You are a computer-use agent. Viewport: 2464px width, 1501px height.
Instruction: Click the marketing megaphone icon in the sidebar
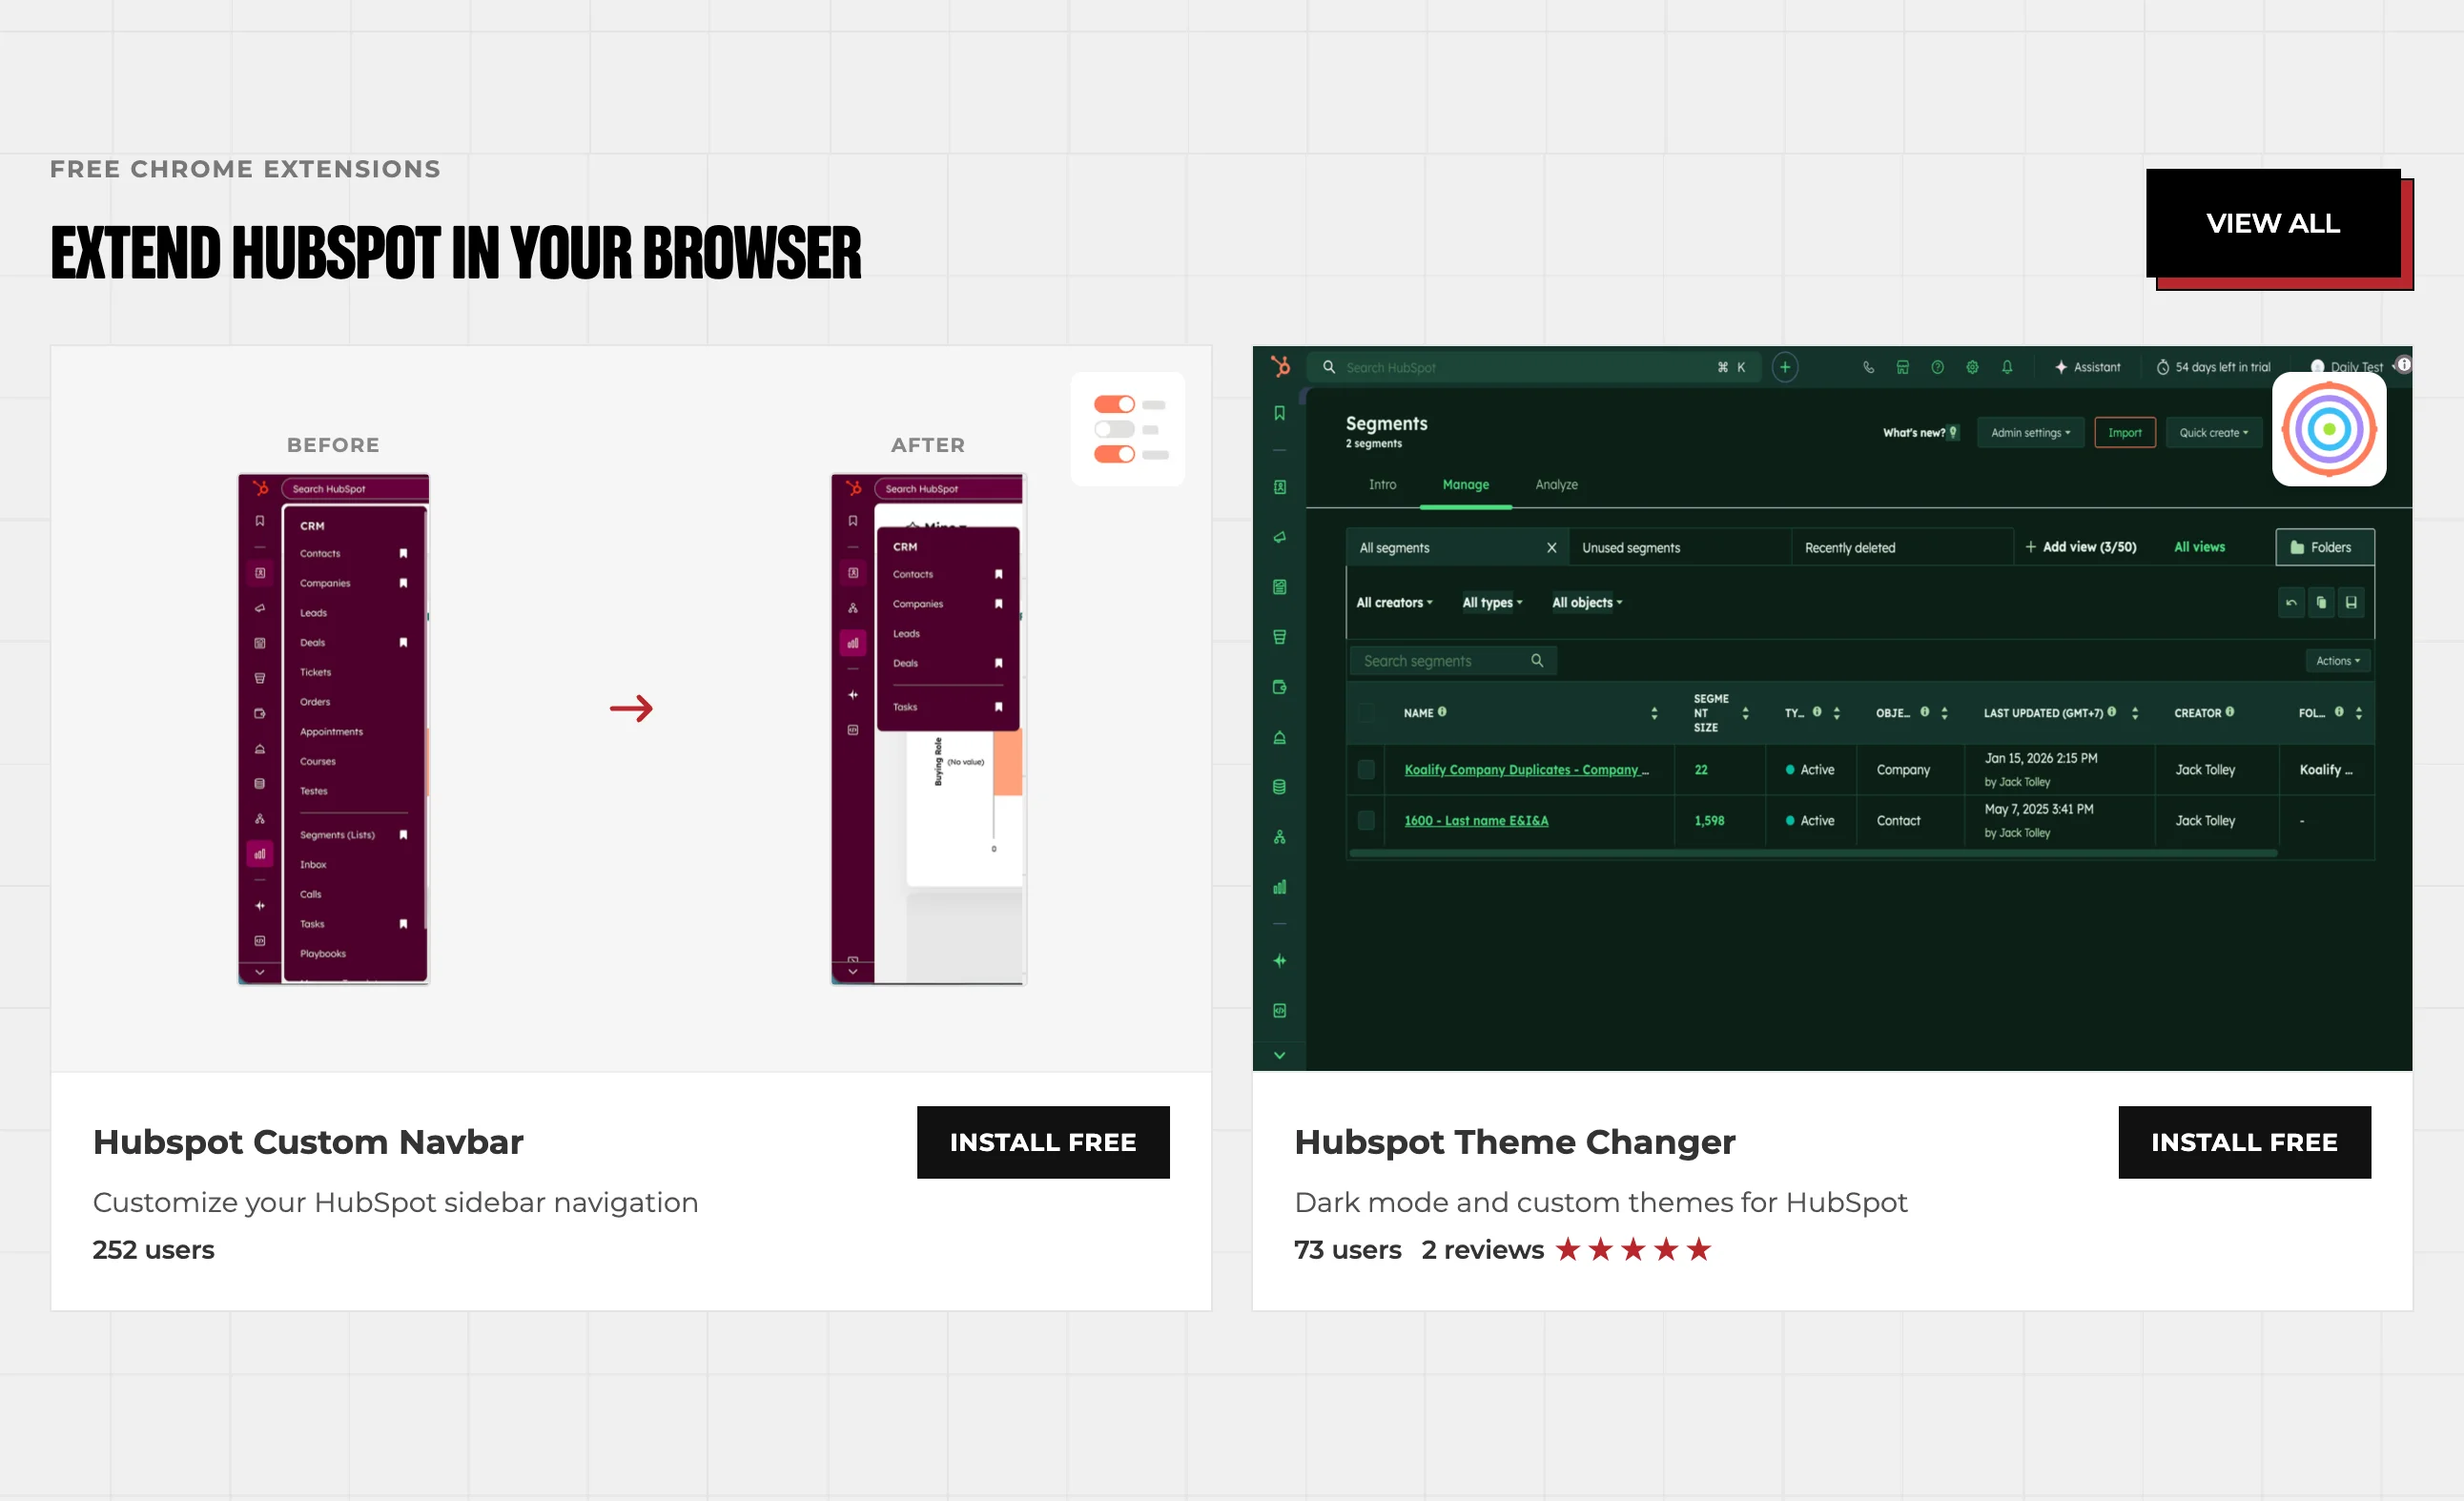click(1279, 537)
